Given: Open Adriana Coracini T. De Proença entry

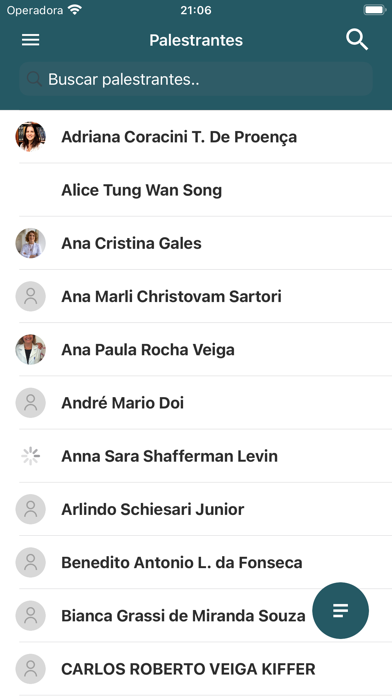Looking at the screenshot, I should (196, 137).
